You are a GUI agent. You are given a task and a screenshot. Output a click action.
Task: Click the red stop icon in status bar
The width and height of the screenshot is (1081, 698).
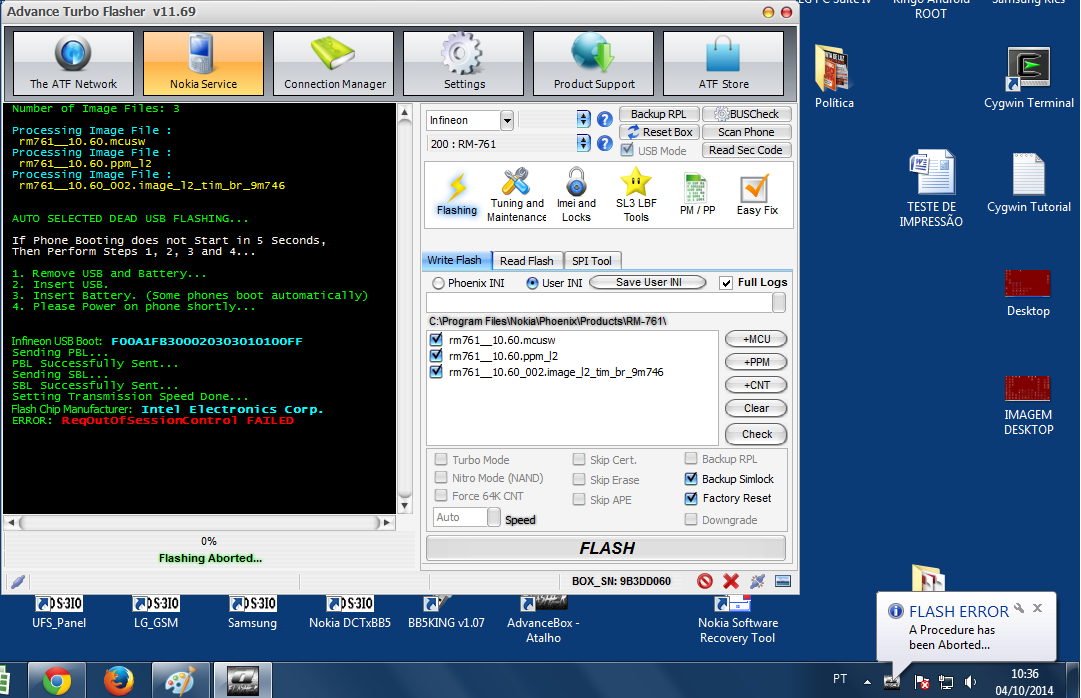coord(705,581)
